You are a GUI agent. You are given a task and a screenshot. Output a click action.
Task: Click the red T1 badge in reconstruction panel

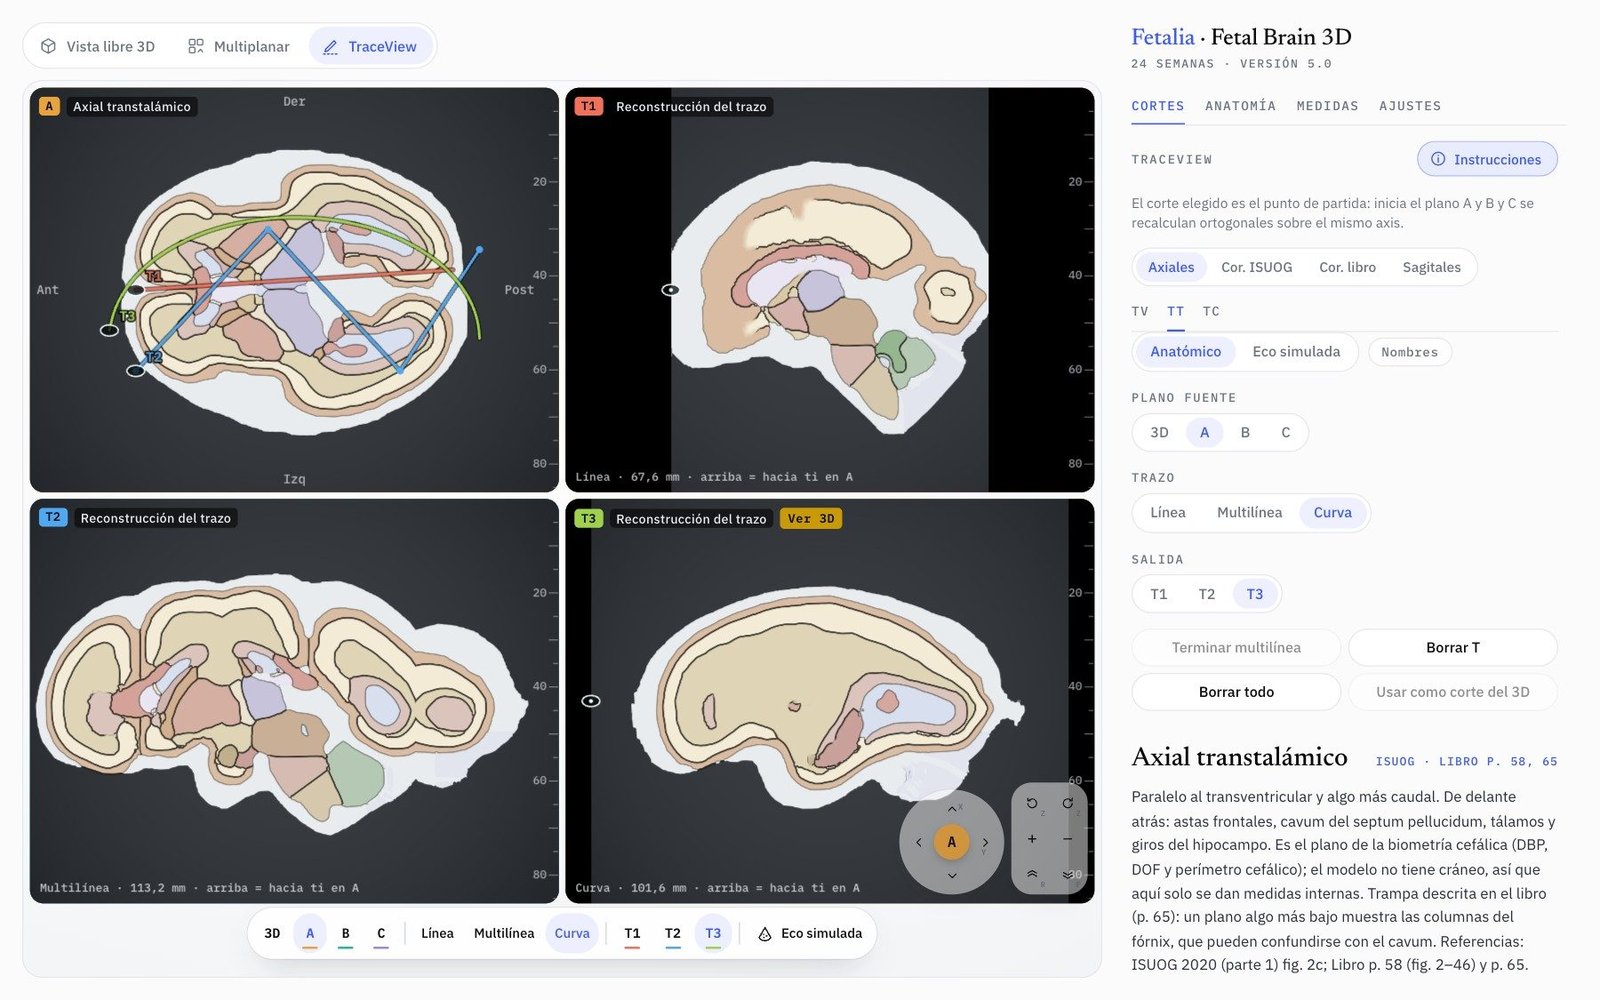(x=588, y=106)
